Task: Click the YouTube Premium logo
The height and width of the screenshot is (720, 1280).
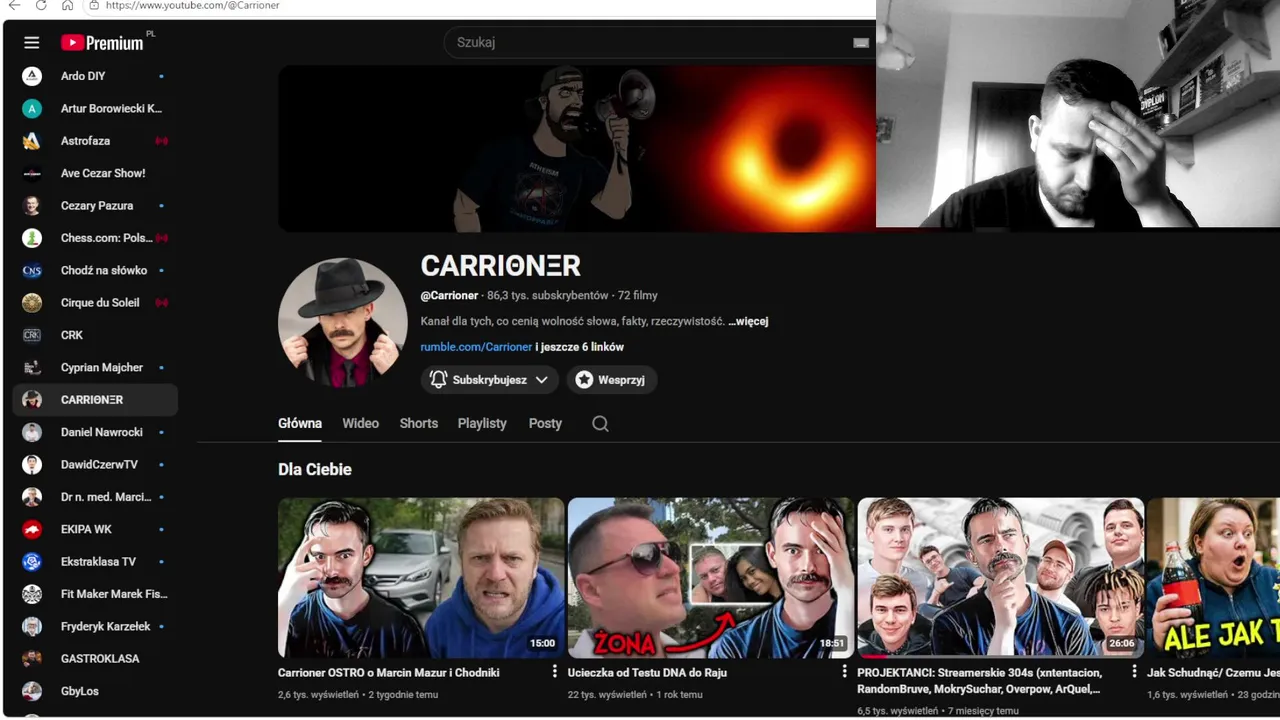Action: pos(104,43)
